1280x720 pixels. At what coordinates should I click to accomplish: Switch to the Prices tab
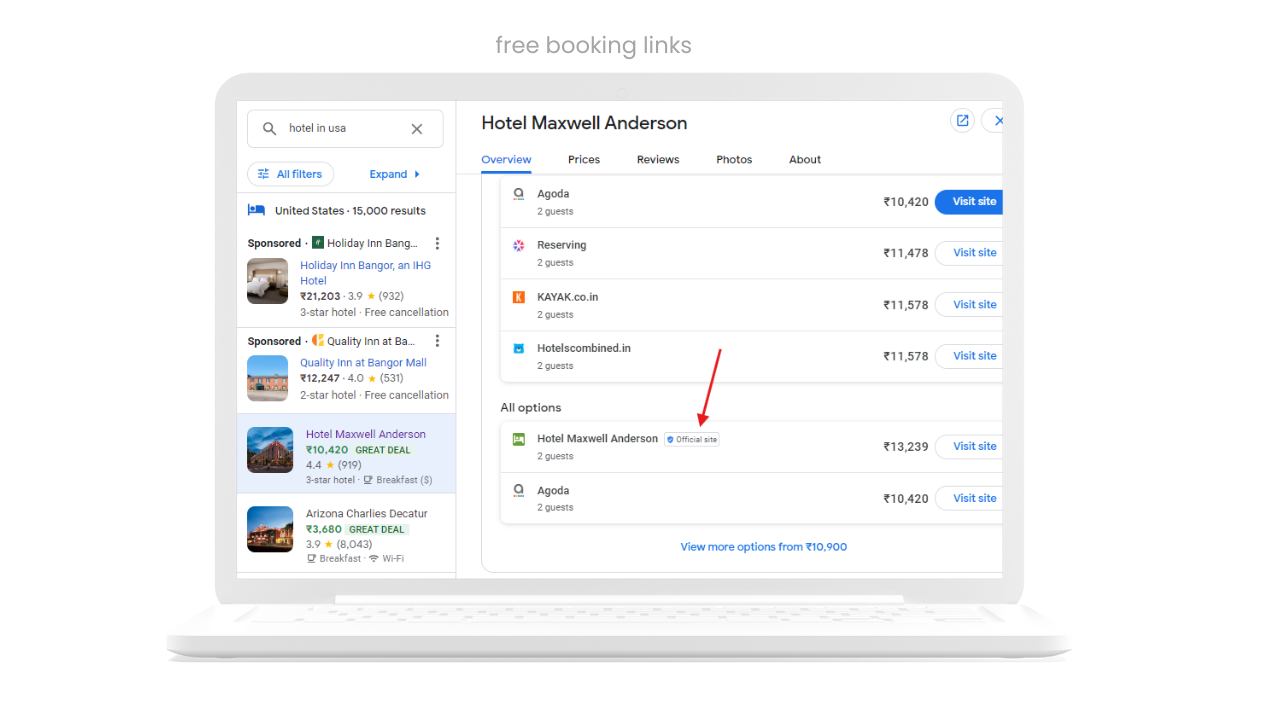tap(583, 159)
